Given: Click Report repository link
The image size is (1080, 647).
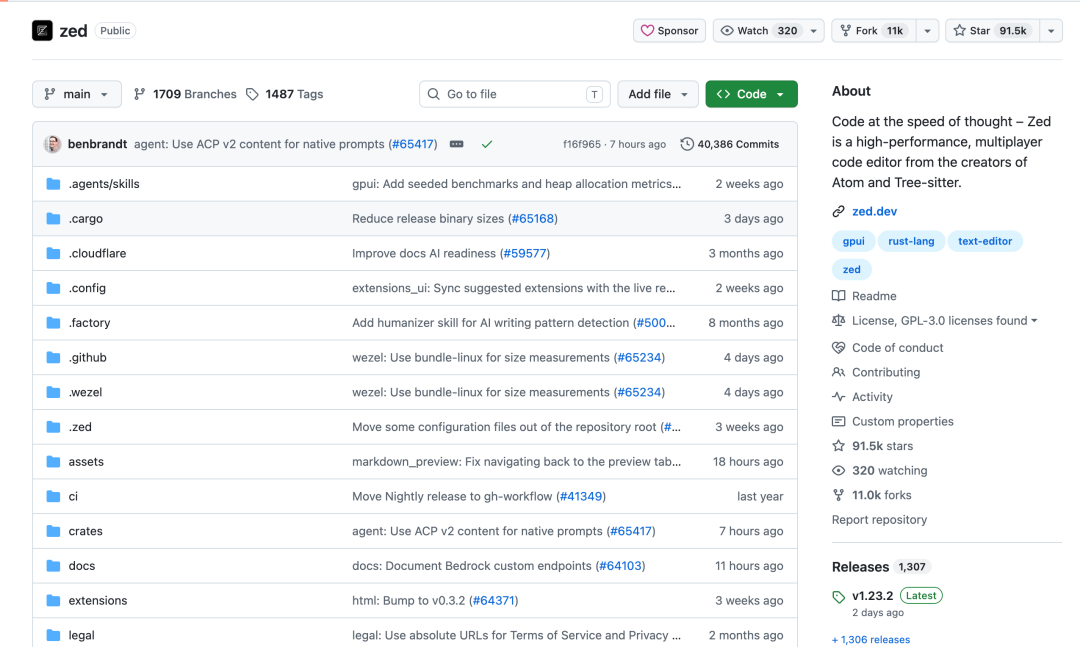Looking at the screenshot, I should point(879,520).
